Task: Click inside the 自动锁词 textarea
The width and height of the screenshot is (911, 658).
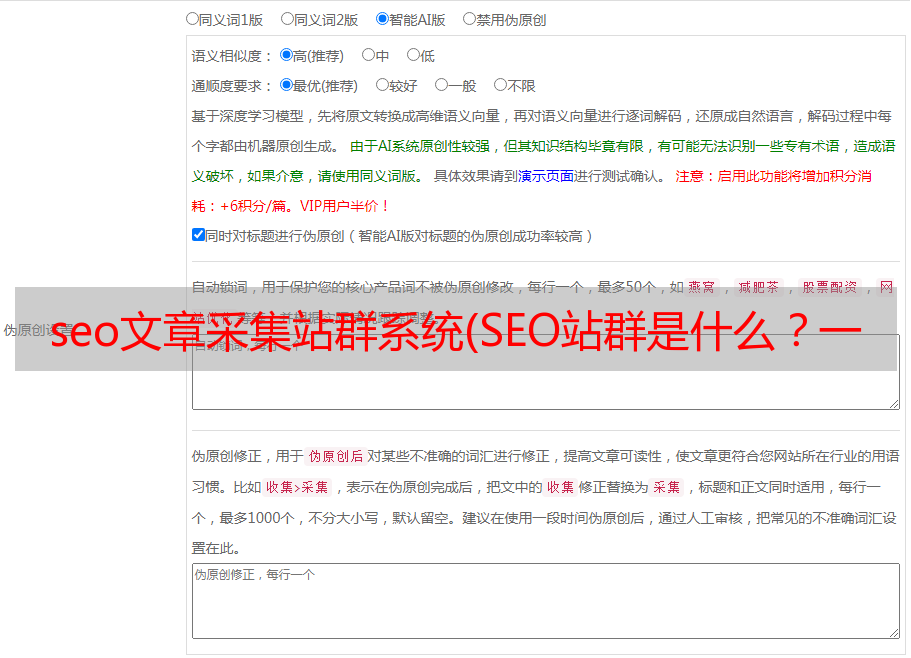Action: coord(546,372)
